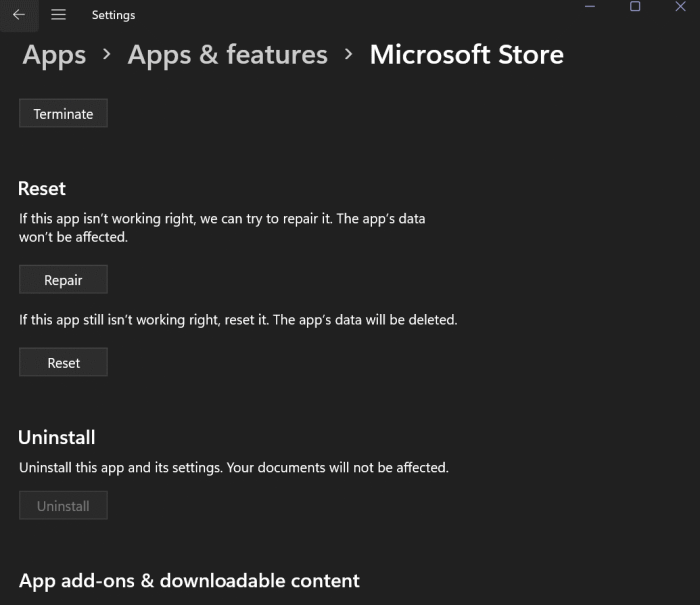Click the Uninstall section heading
The image size is (700, 605).
click(x=57, y=437)
